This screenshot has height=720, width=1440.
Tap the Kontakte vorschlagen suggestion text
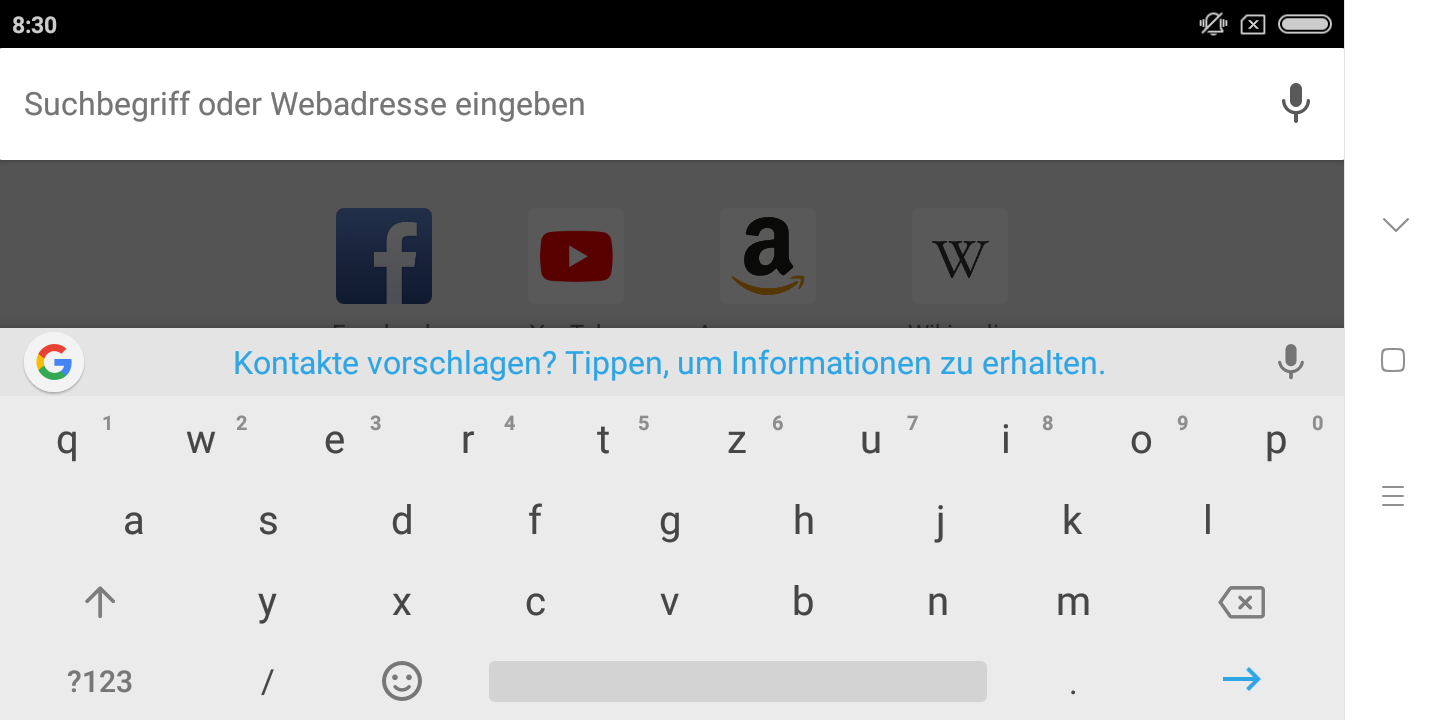[669, 362]
